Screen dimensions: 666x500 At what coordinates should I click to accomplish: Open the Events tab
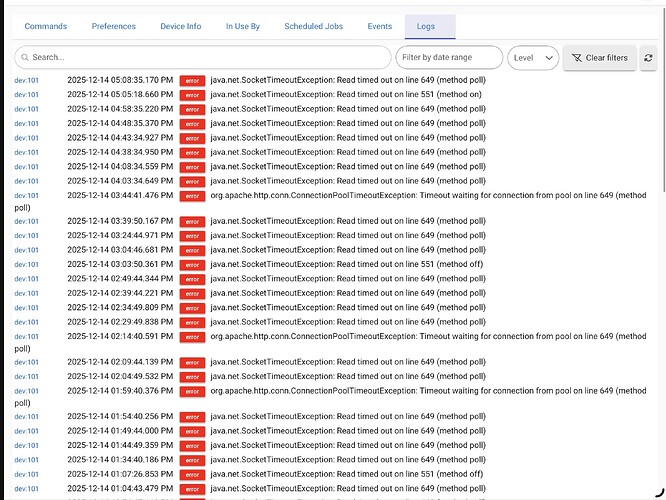point(380,26)
